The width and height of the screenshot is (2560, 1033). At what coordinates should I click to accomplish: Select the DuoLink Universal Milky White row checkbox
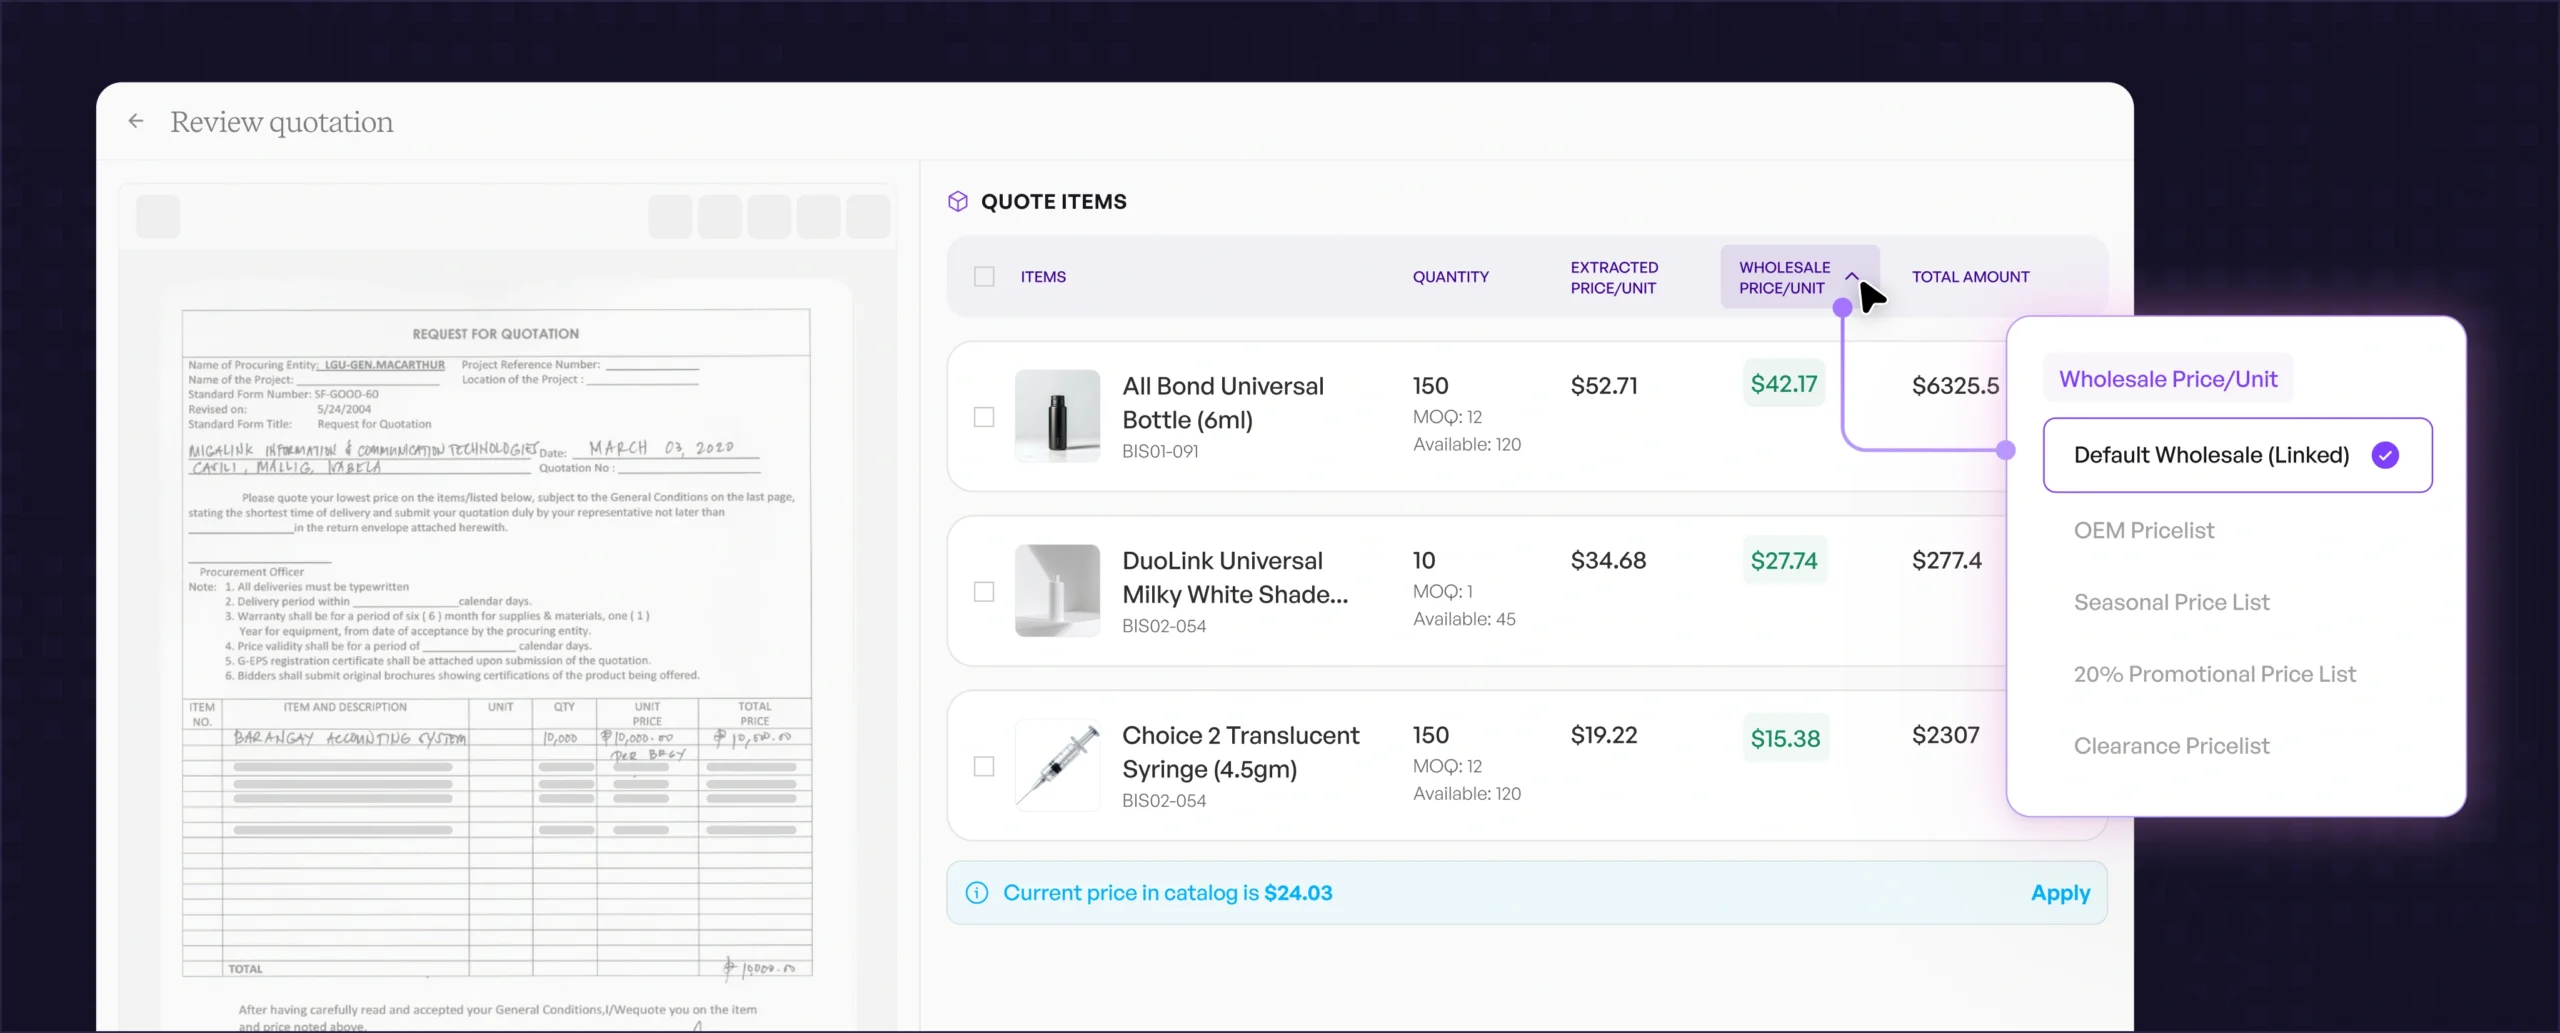(x=984, y=592)
